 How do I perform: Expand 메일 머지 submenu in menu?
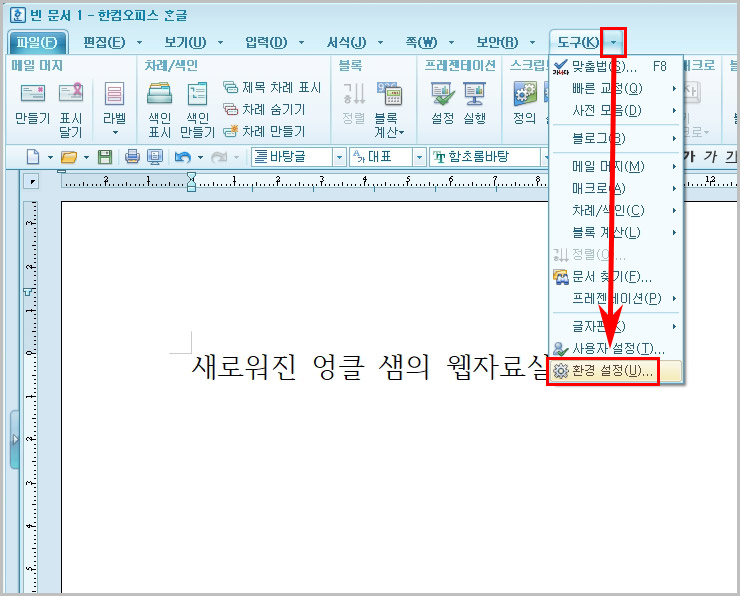pos(616,166)
